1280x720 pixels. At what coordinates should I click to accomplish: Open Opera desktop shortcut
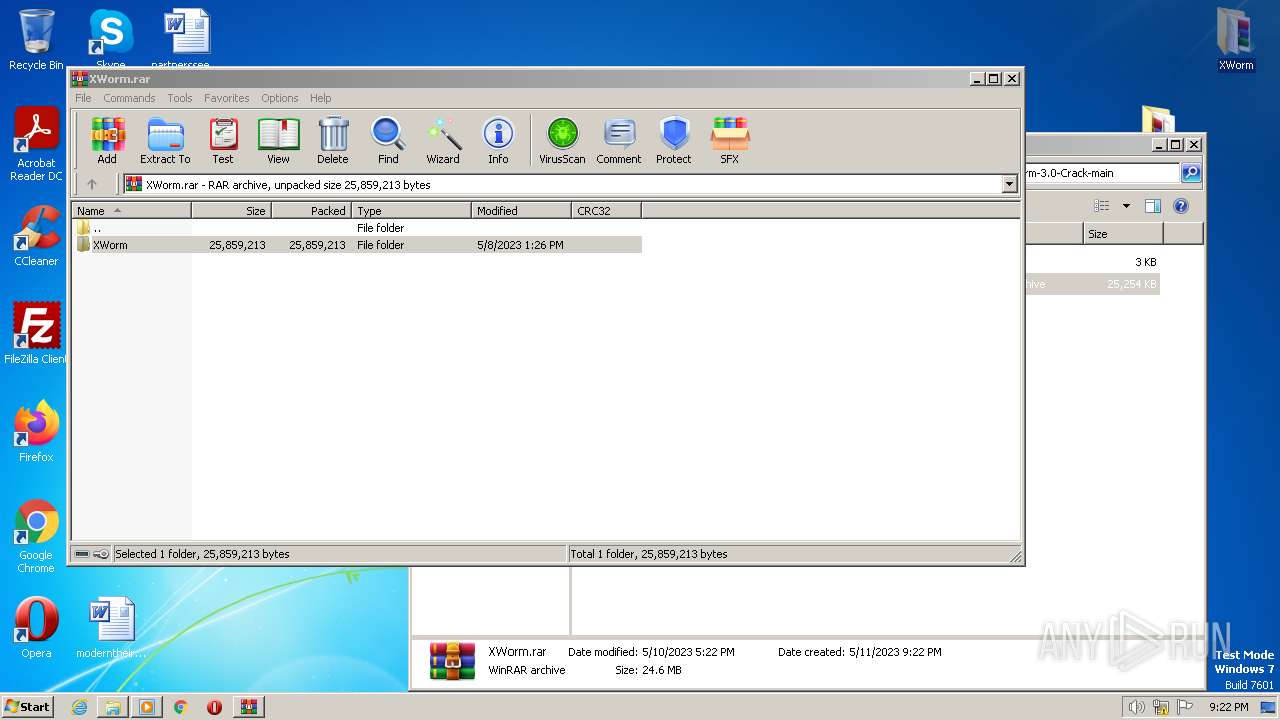36,628
